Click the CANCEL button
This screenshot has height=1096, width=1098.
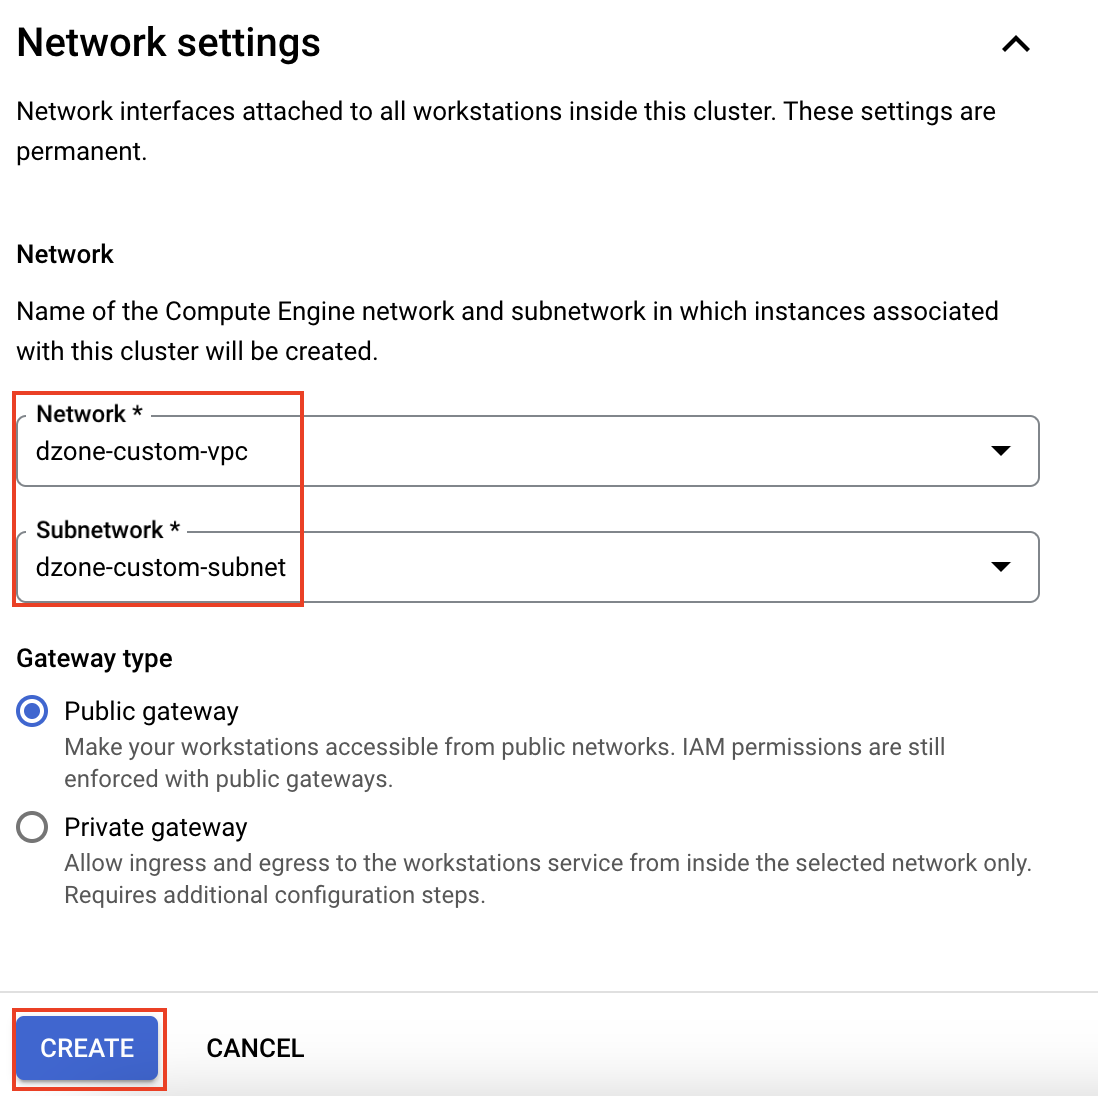click(x=255, y=1048)
